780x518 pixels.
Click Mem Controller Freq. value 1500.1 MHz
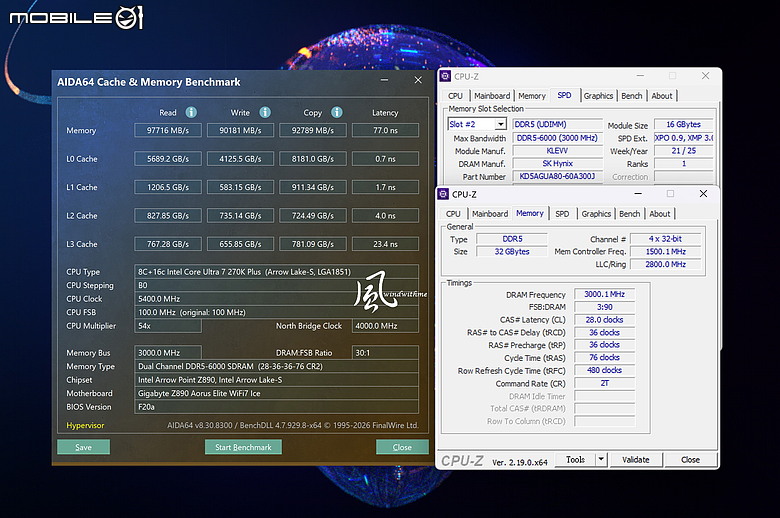point(666,252)
